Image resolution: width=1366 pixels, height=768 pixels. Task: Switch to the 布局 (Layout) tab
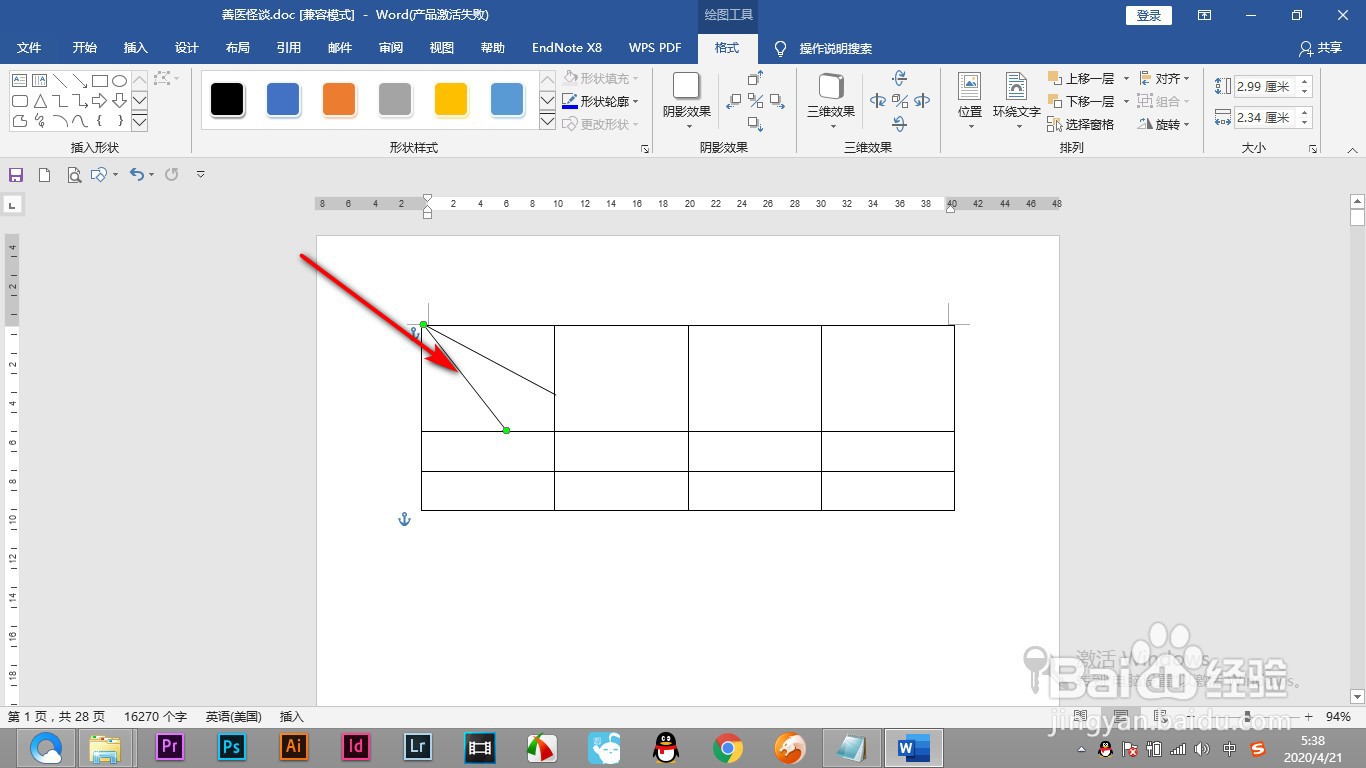(x=238, y=48)
